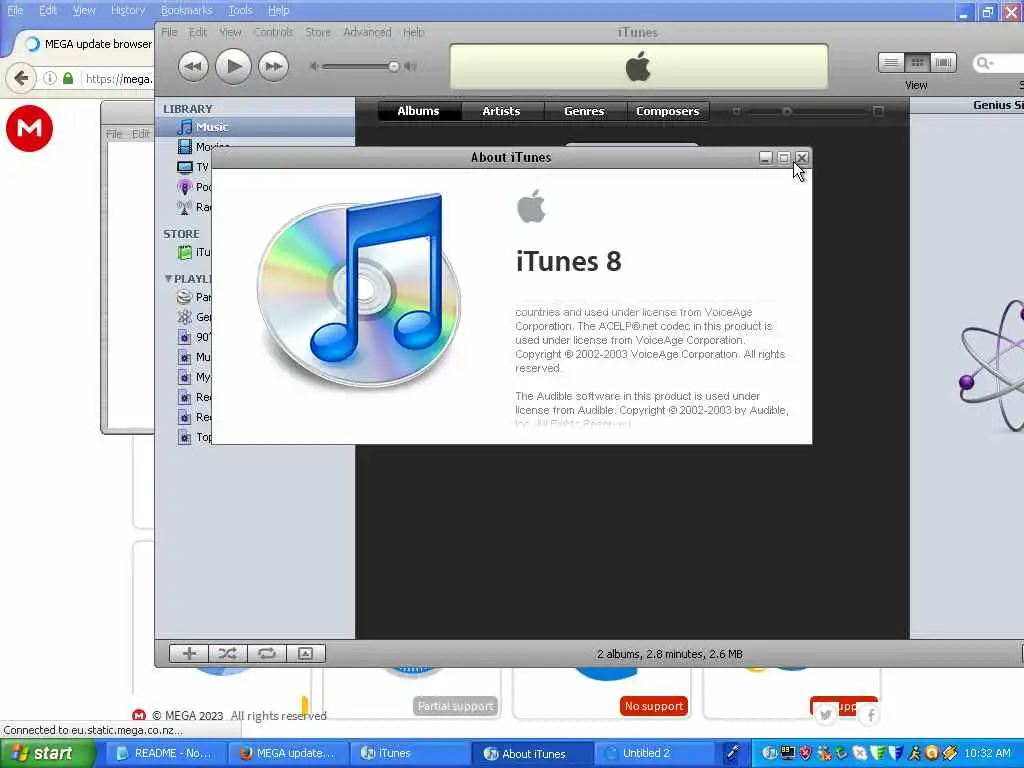
Task: Open the iTunes Store menu
Action: [x=318, y=32]
